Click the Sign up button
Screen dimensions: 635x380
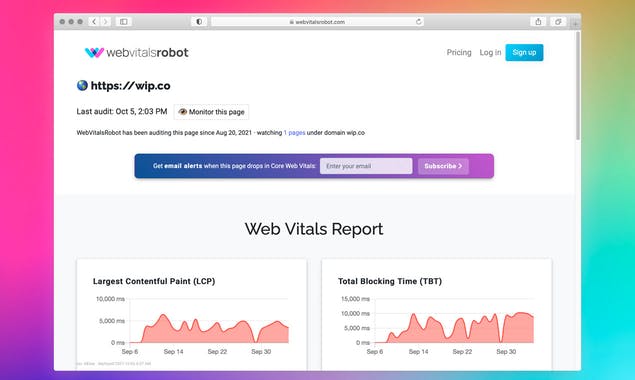pyautogui.click(x=524, y=52)
